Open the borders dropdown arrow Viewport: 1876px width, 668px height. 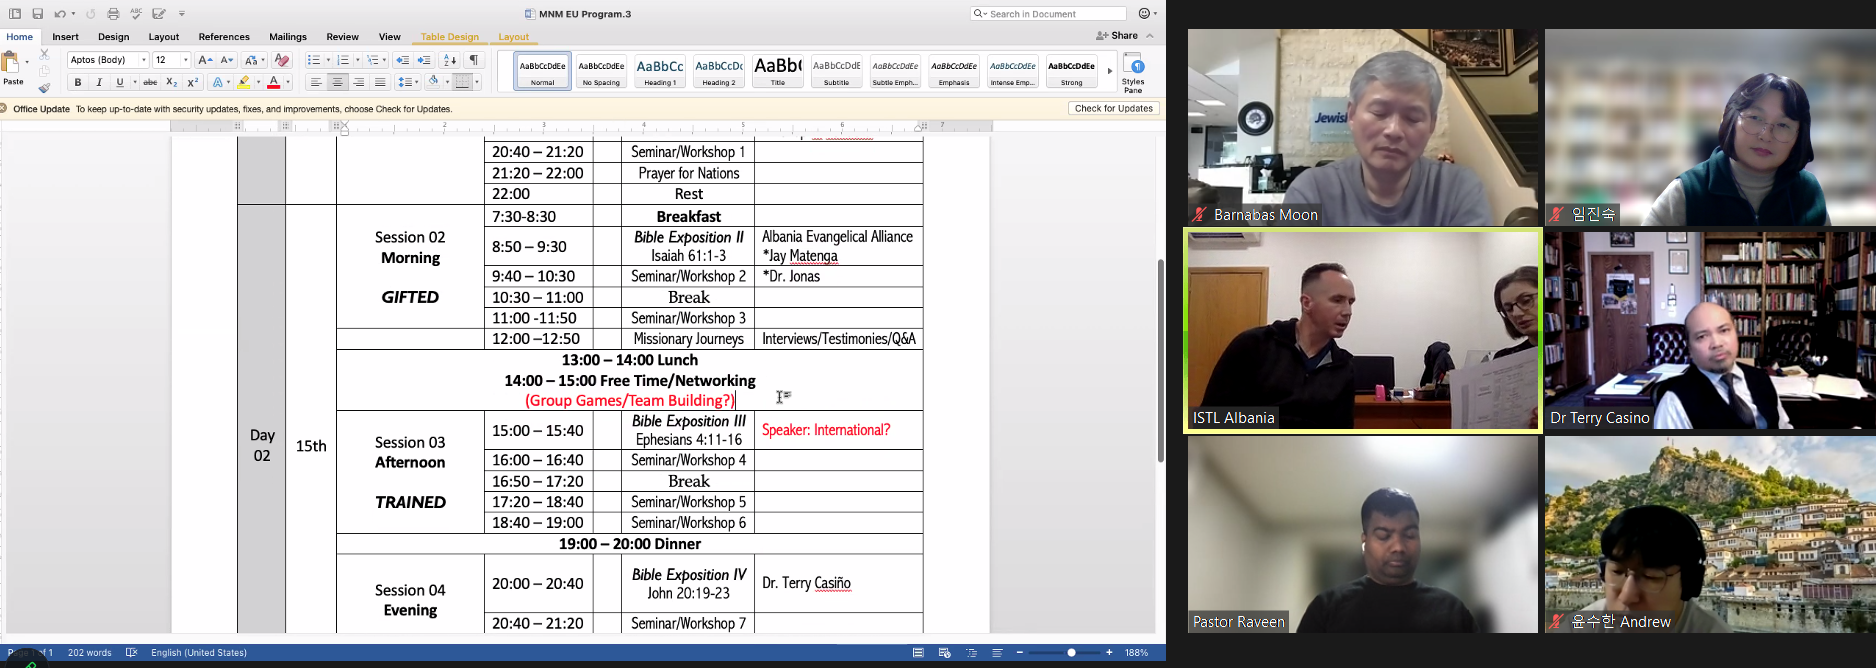click(477, 82)
